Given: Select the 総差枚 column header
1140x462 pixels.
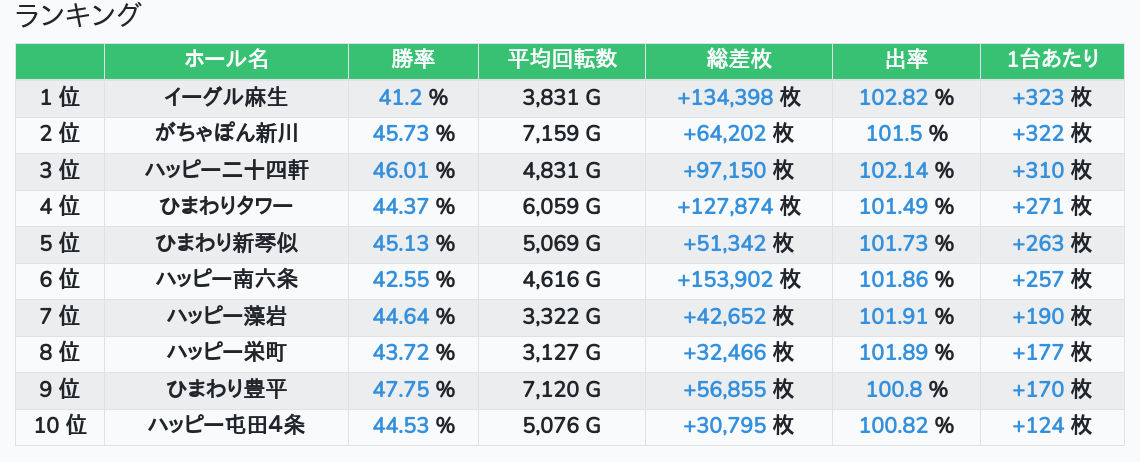Looking at the screenshot, I should (x=738, y=60).
